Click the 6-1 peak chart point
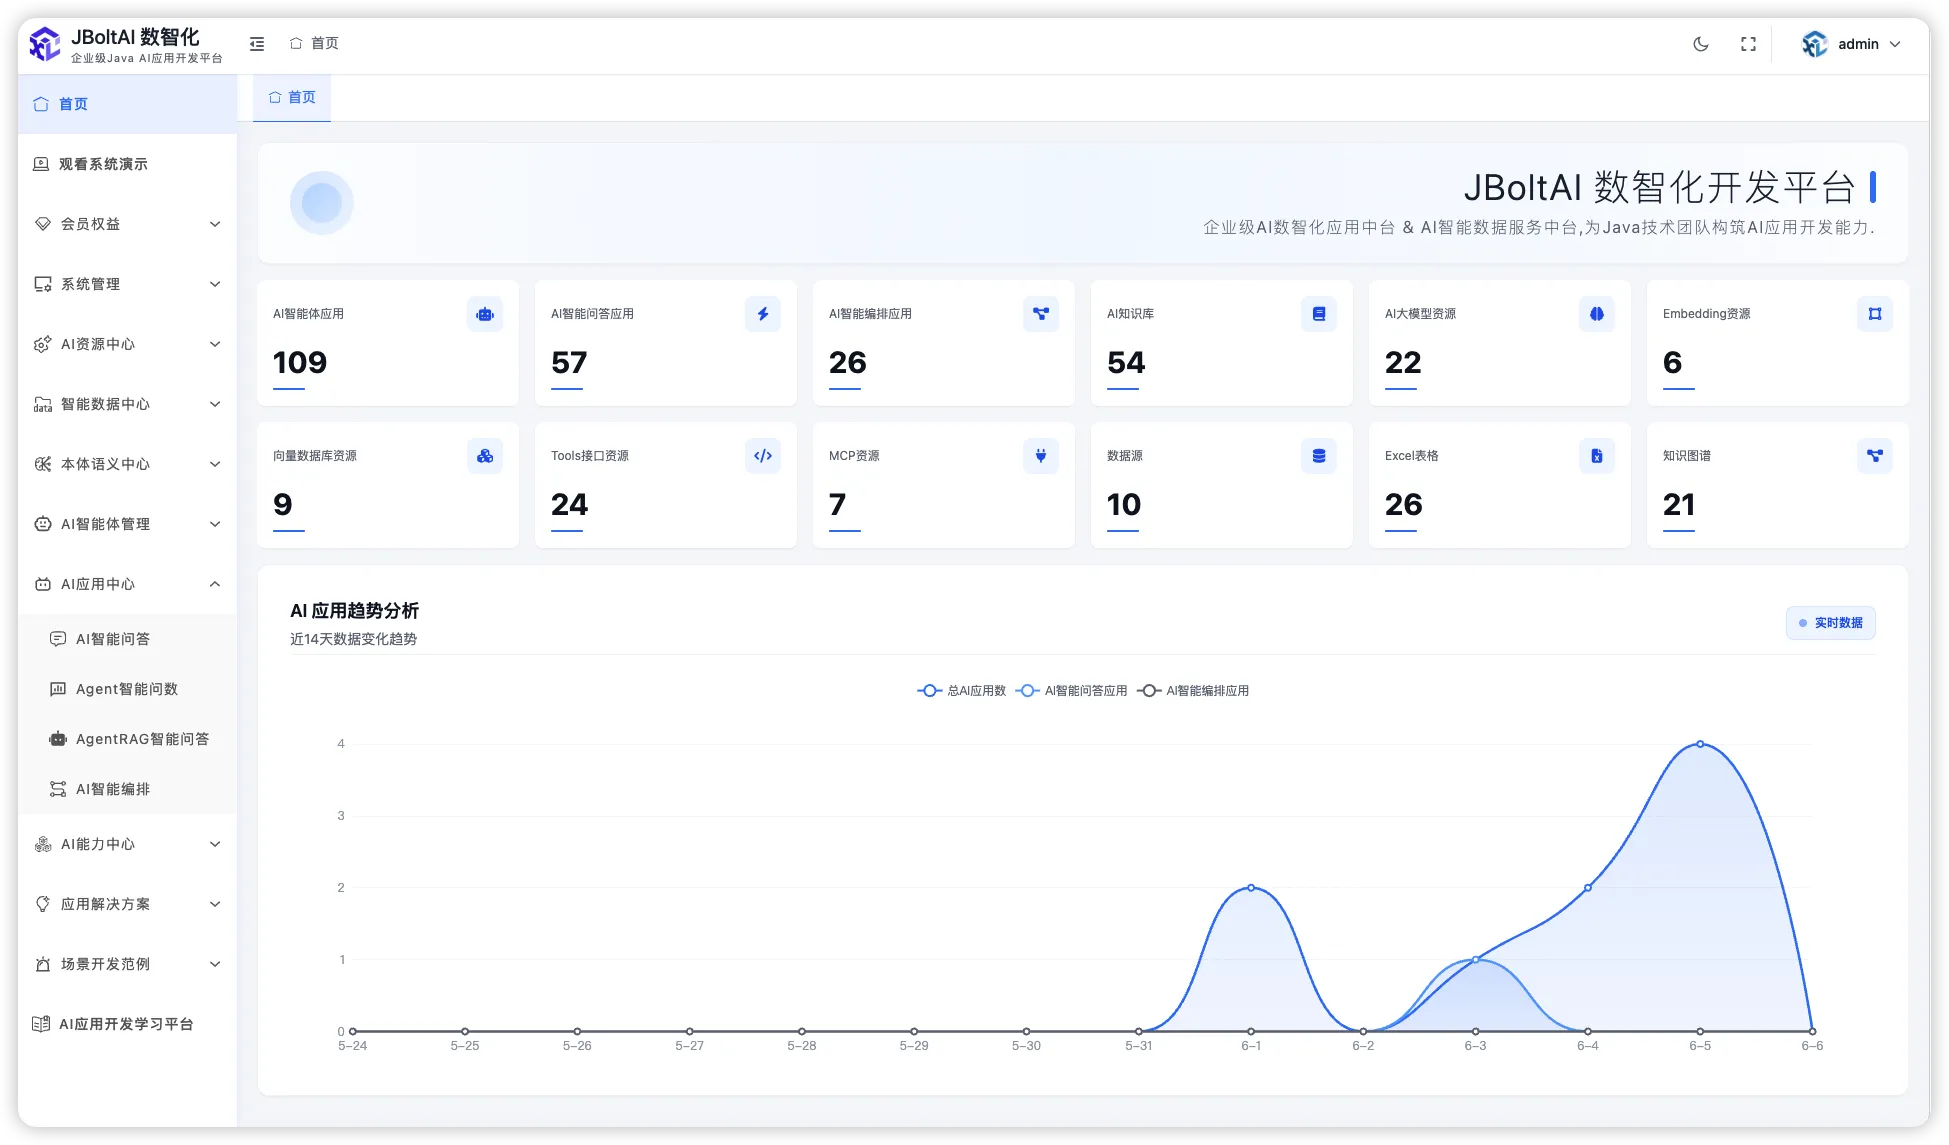The image size is (1949, 1145). [1251, 888]
